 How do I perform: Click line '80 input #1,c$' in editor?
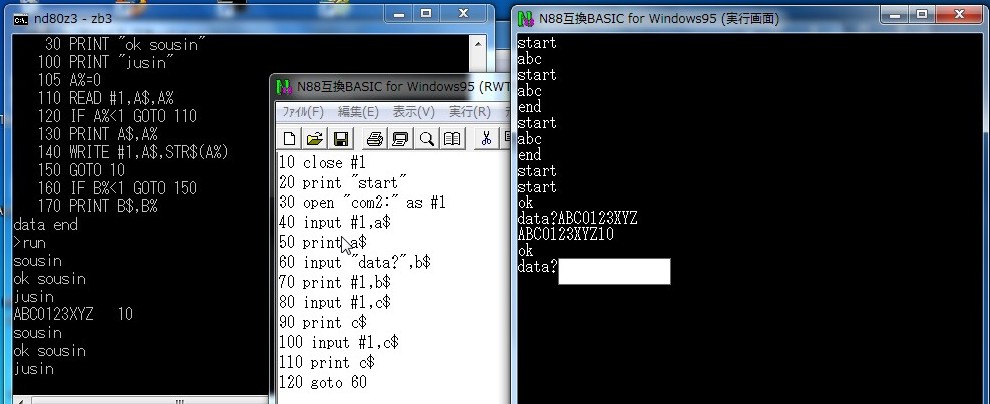point(335,302)
